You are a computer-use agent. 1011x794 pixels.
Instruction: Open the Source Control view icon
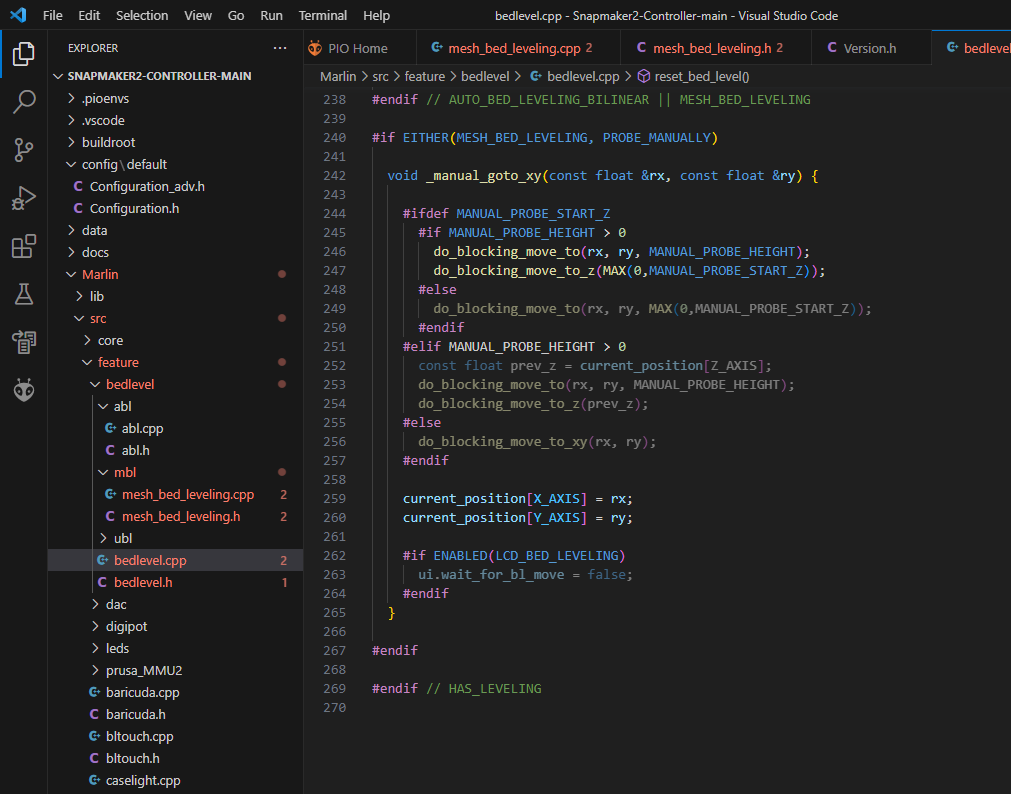point(24,150)
